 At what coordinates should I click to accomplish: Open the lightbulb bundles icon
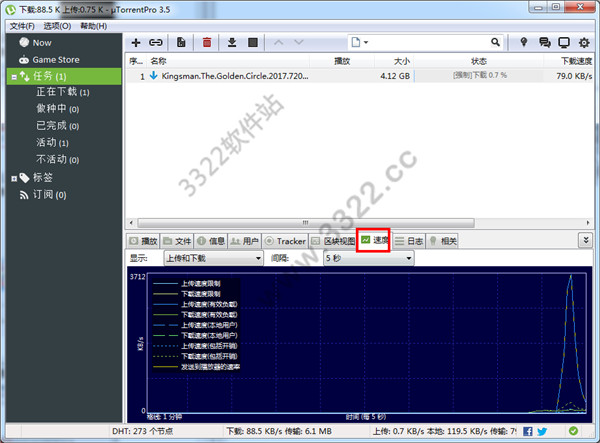tap(524, 42)
